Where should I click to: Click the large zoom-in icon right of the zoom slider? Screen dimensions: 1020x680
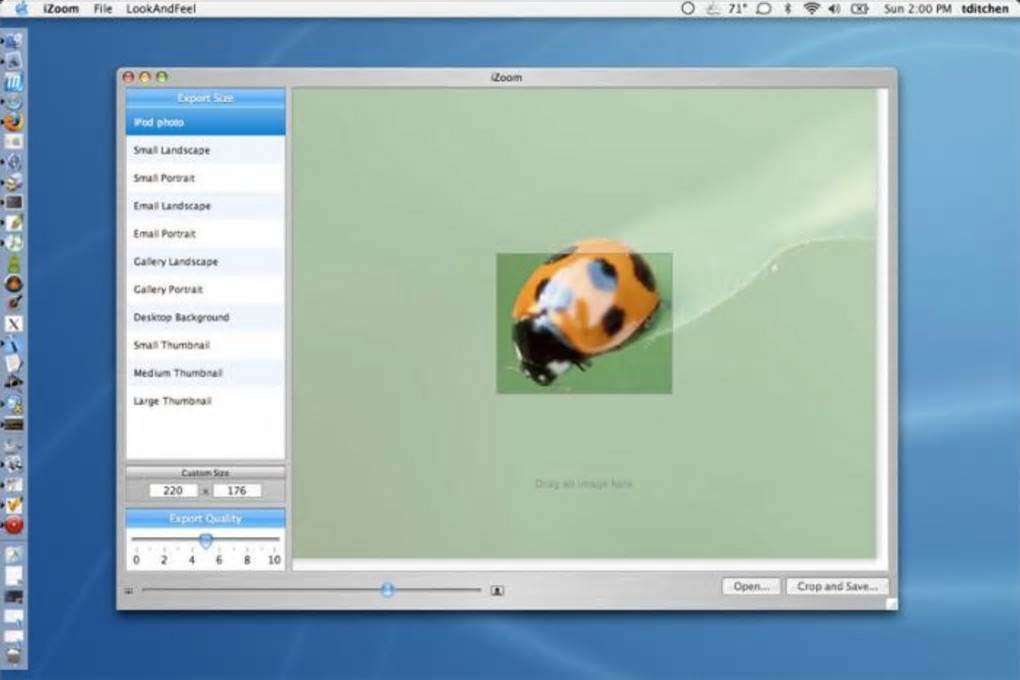[497, 590]
